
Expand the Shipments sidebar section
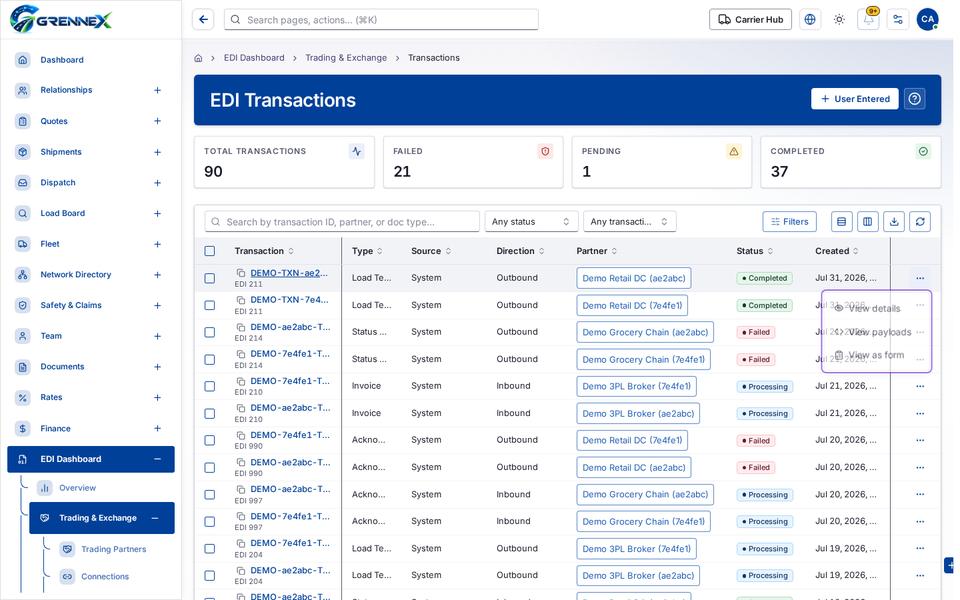pos(157,152)
